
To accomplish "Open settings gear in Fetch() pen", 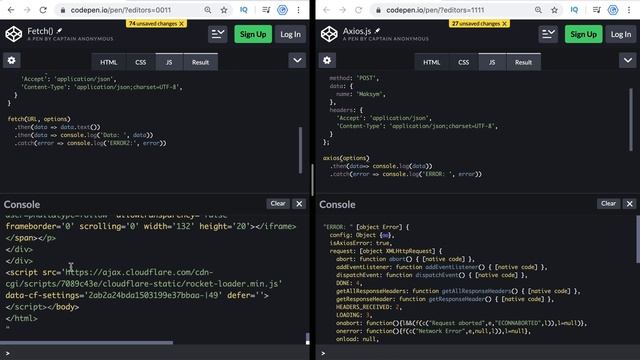I will (11, 60).
